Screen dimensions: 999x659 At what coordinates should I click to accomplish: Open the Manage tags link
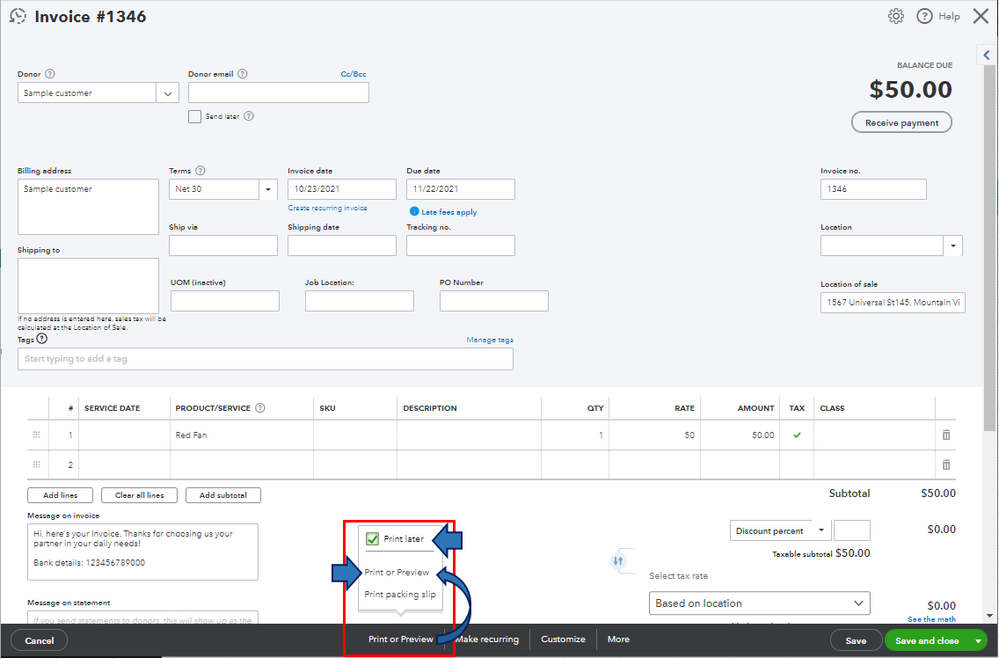(489, 340)
